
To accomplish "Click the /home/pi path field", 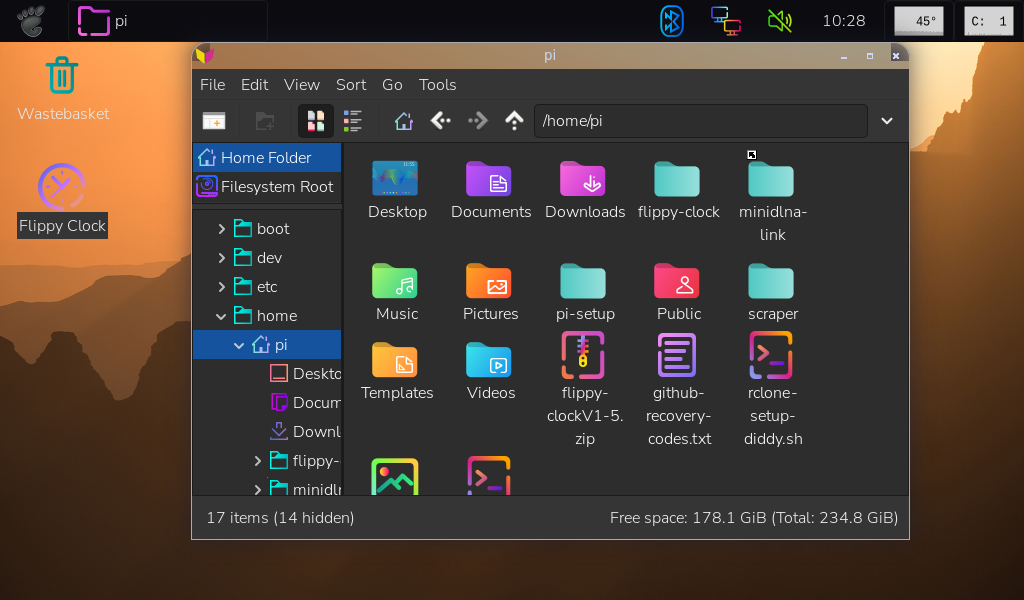I will [701, 121].
